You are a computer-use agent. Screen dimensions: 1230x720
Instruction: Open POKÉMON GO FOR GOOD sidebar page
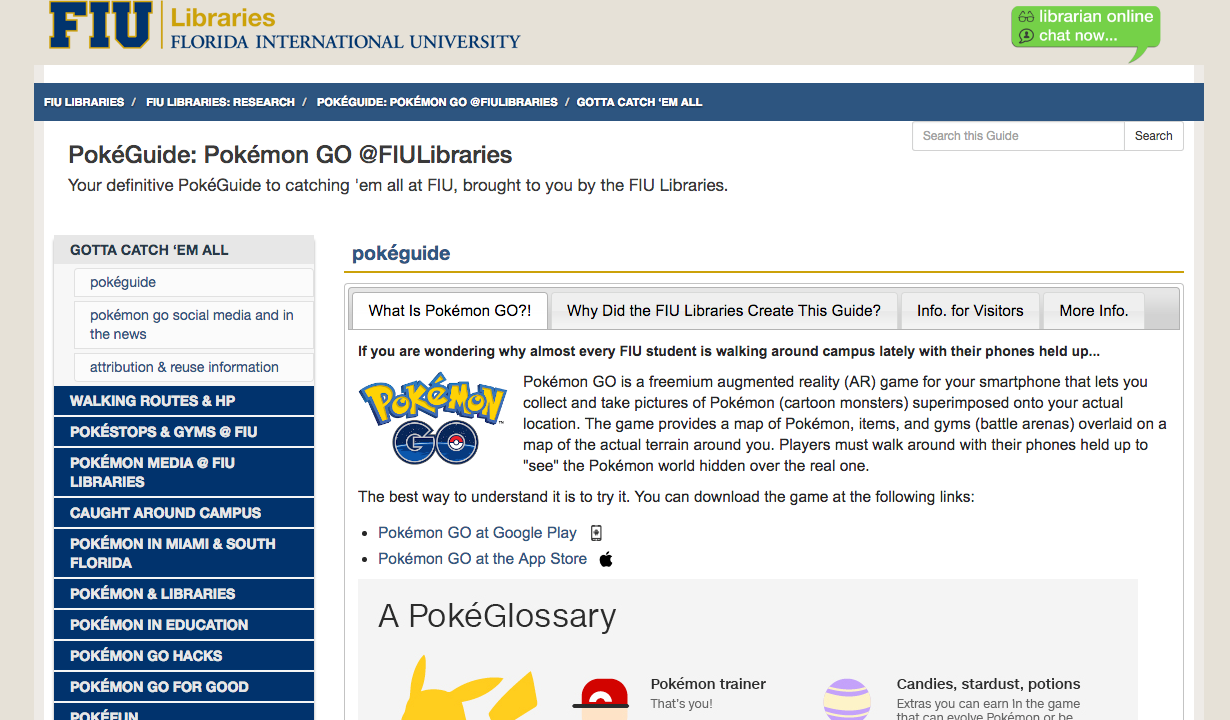[x=184, y=687]
